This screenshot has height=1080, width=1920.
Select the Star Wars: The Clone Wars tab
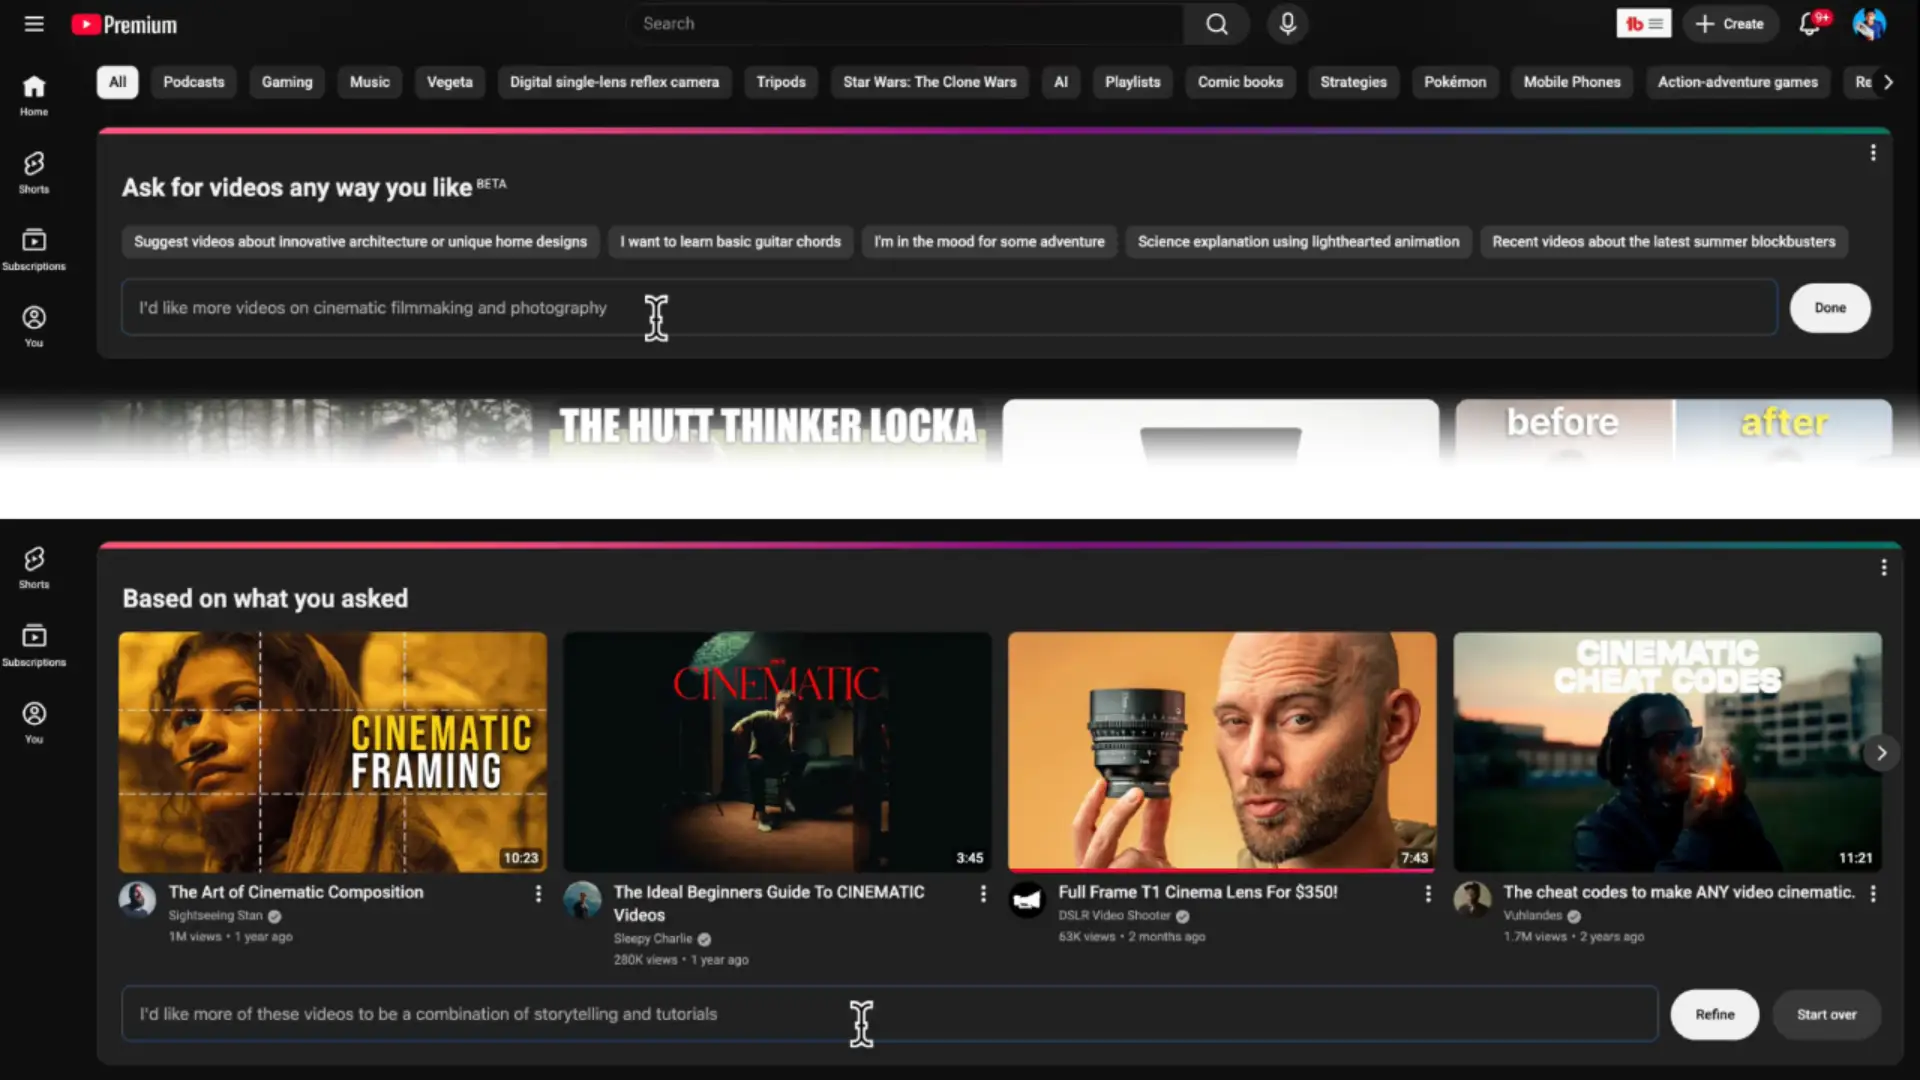(x=929, y=82)
